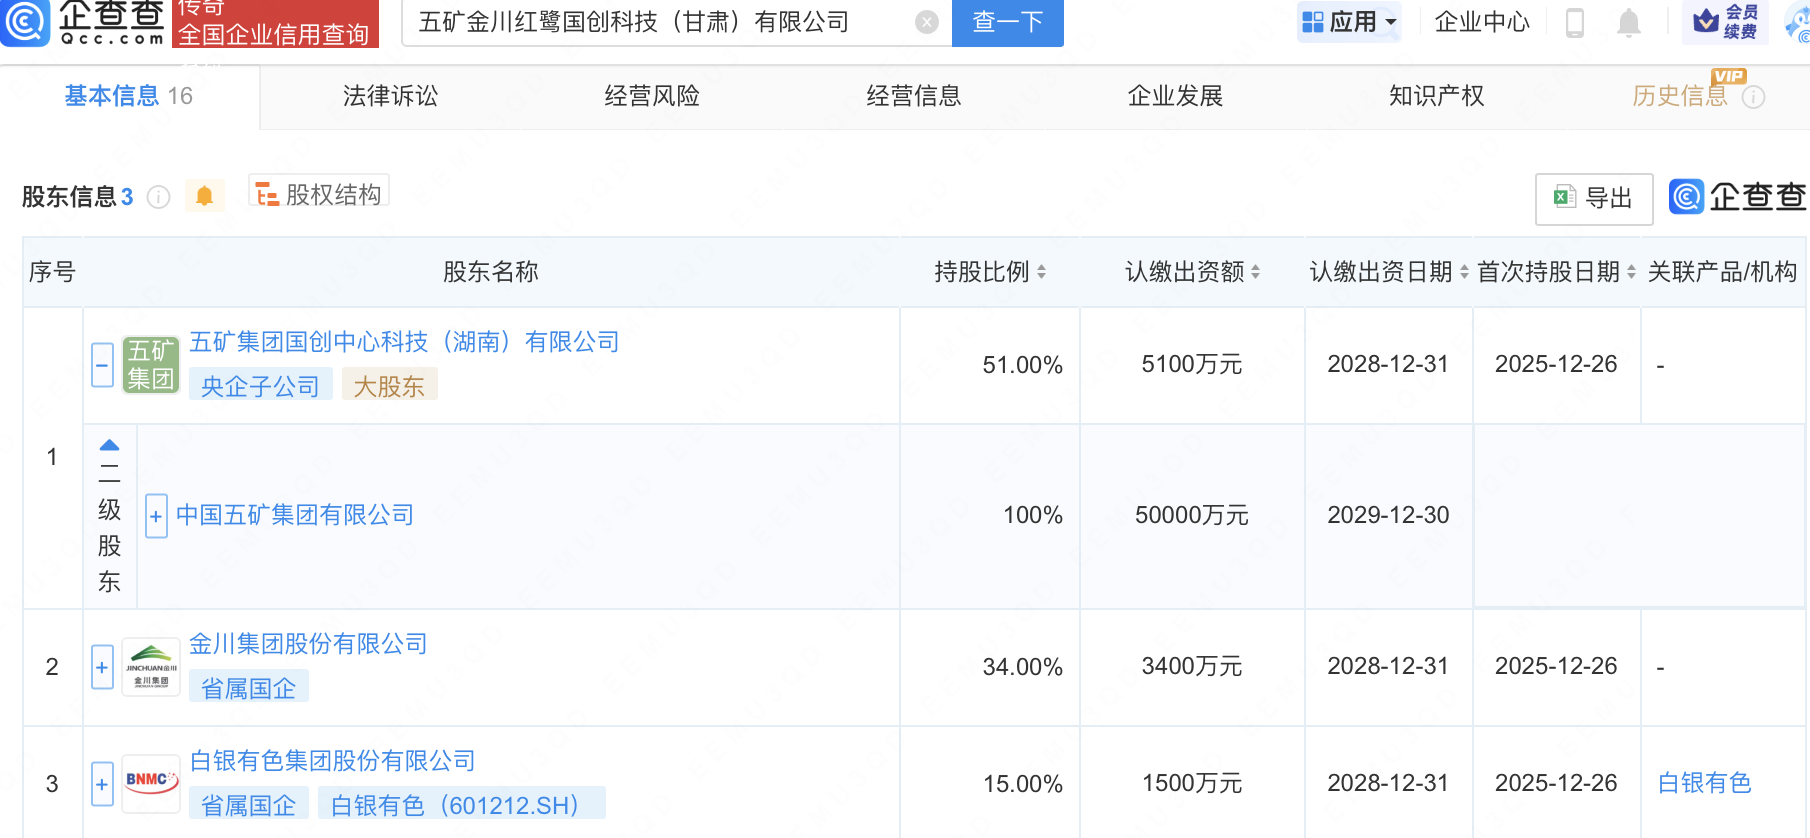Switch to 法律诉讼 tab

390,96
